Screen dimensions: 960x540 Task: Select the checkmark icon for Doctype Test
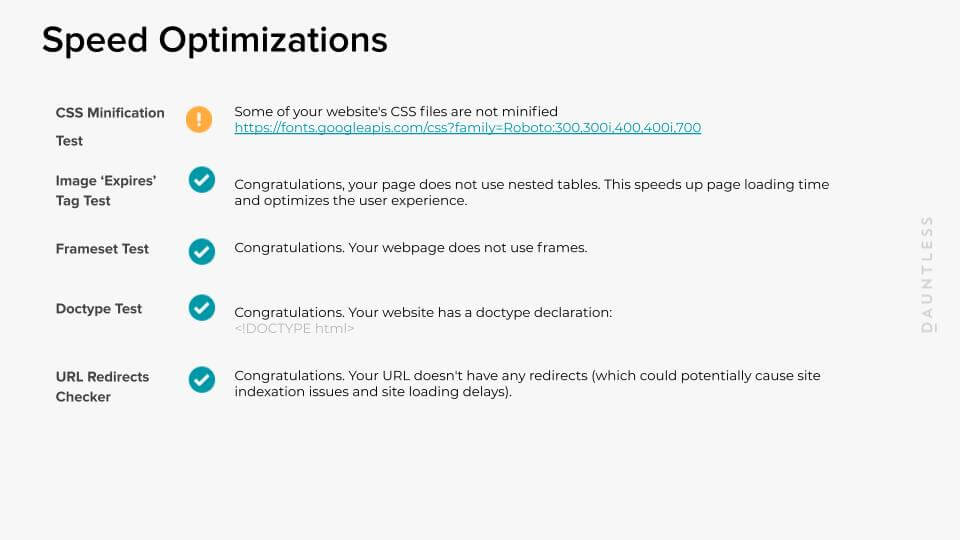(x=202, y=308)
